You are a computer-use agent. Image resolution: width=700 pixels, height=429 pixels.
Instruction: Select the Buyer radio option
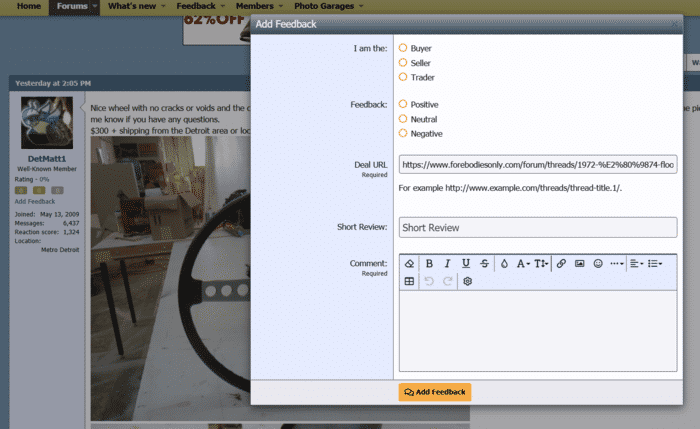click(x=403, y=48)
